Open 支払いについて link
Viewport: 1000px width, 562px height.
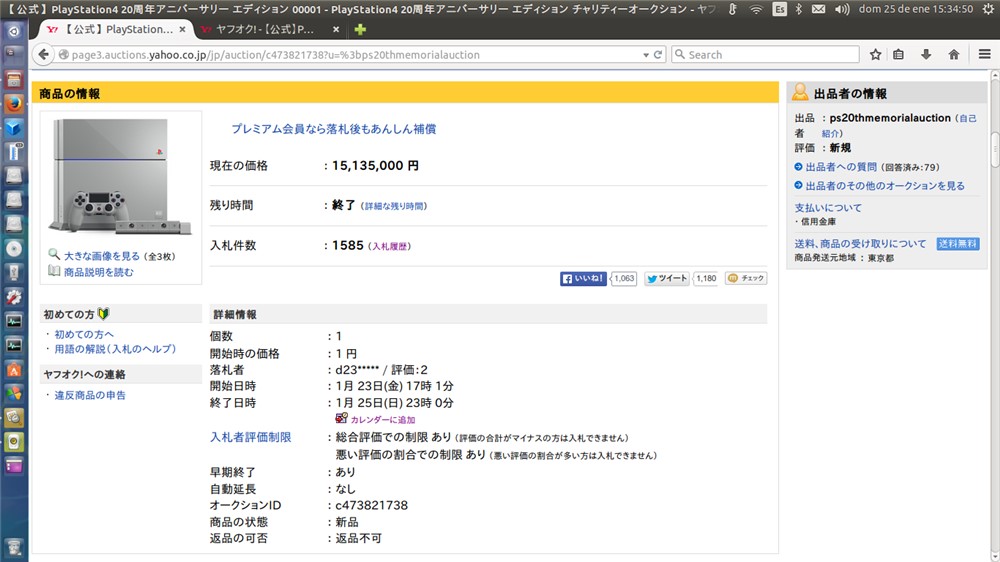(828, 208)
